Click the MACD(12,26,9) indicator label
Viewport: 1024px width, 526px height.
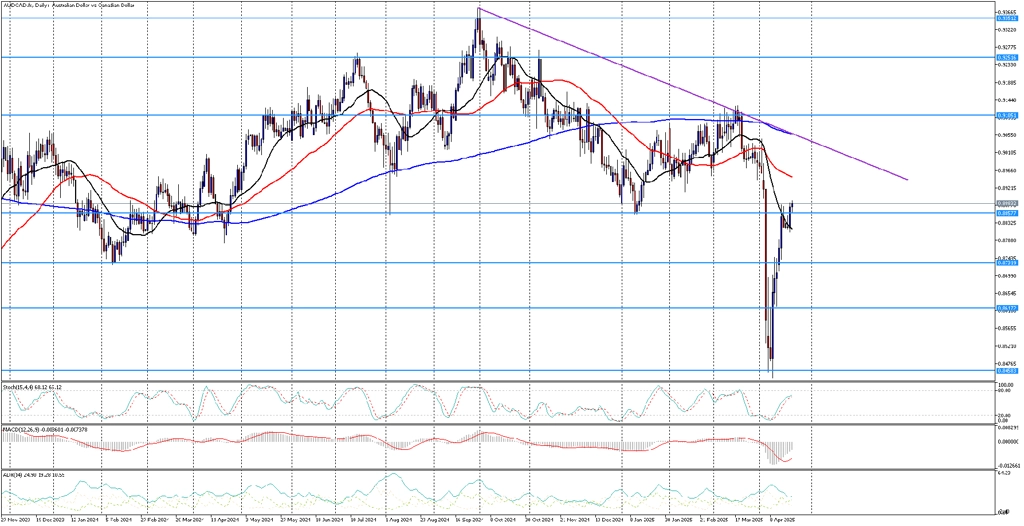coord(45,429)
